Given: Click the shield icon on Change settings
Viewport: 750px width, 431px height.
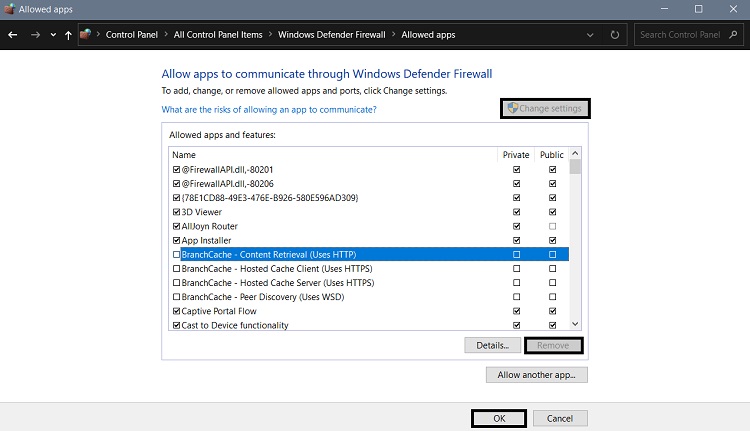Looking at the screenshot, I should coord(513,108).
